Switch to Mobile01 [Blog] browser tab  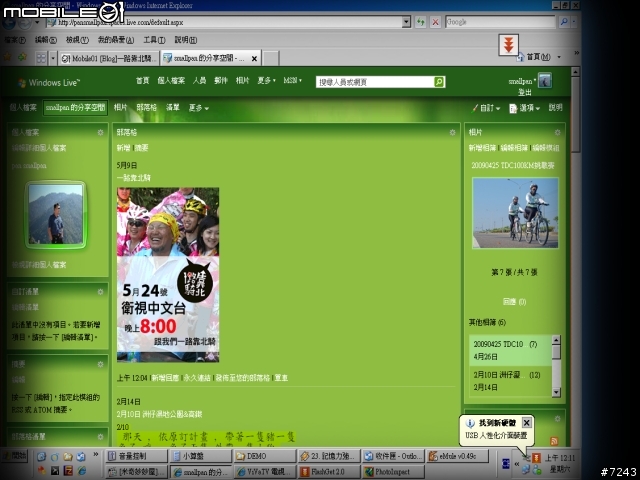pyautogui.click(x=109, y=59)
